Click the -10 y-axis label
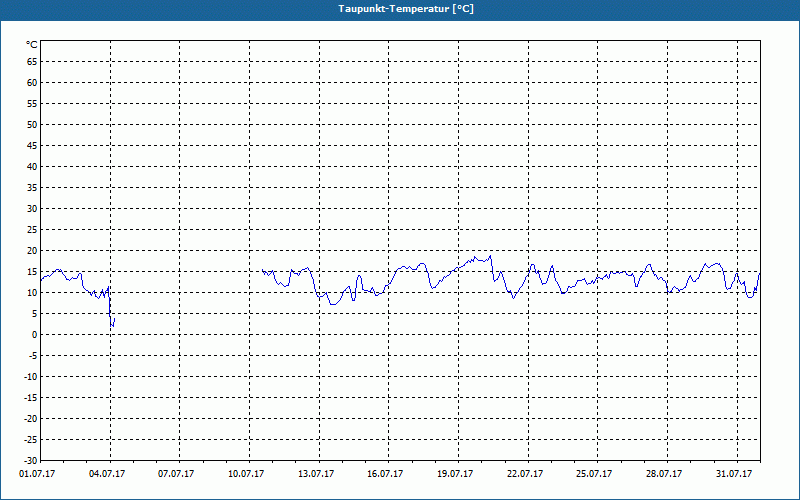The image size is (800, 500). tap(31, 377)
